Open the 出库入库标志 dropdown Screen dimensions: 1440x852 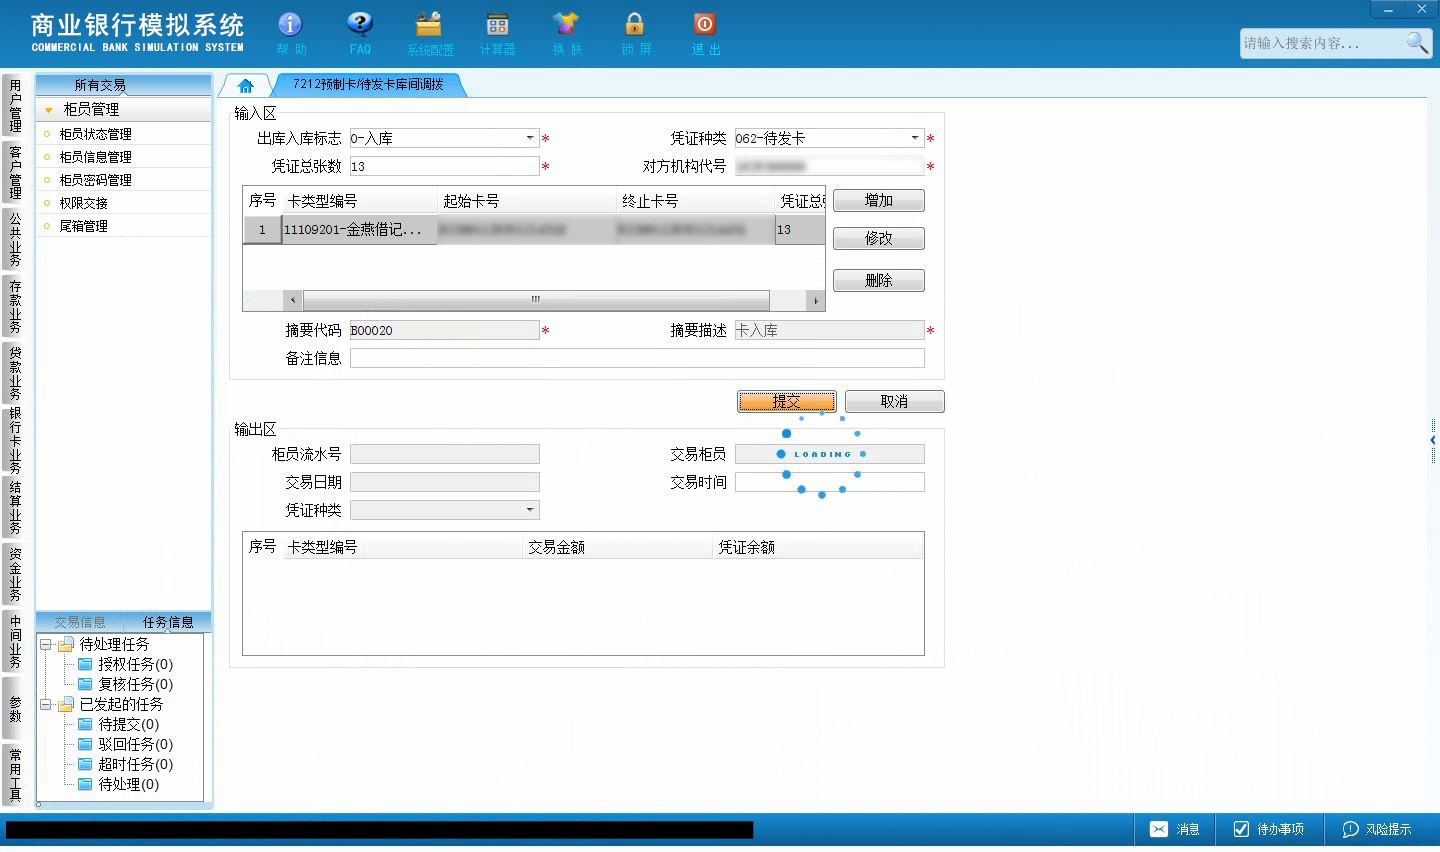click(x=530, y=138)
